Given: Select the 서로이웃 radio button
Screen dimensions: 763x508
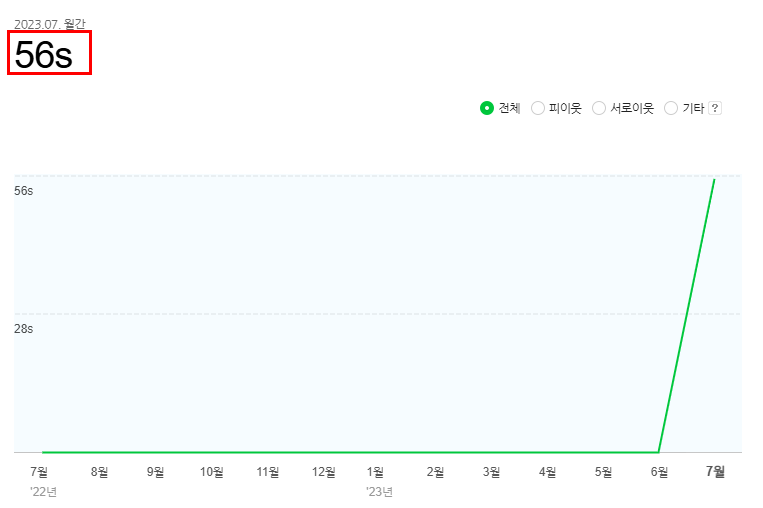Looking at the screenshot, I should [599, 108].
